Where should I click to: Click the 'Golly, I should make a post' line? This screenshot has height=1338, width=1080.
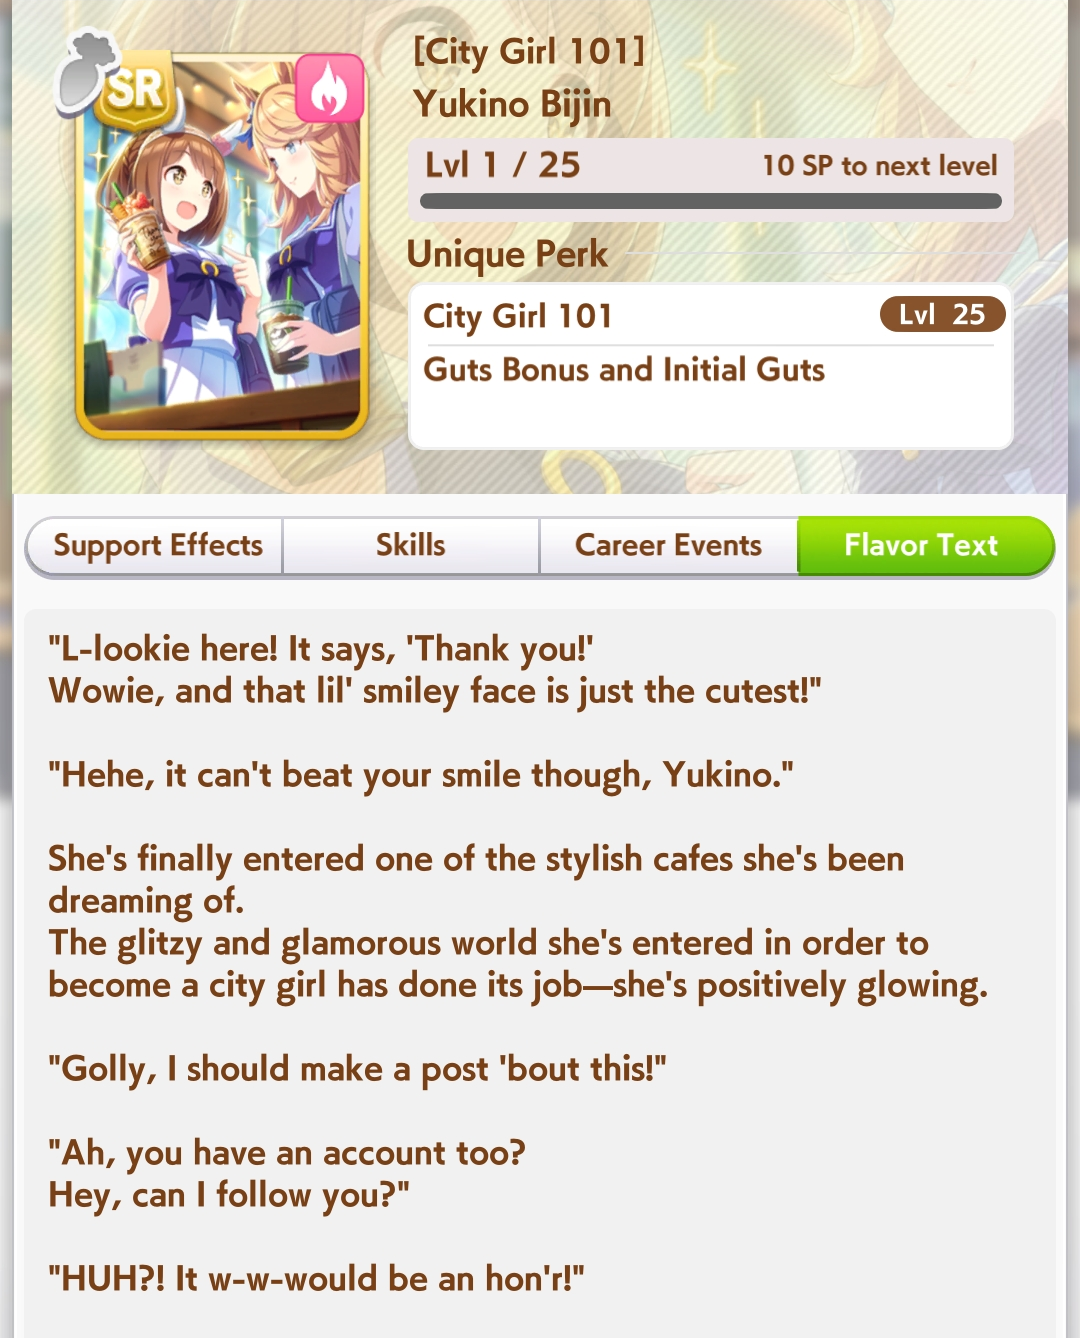357,1069
